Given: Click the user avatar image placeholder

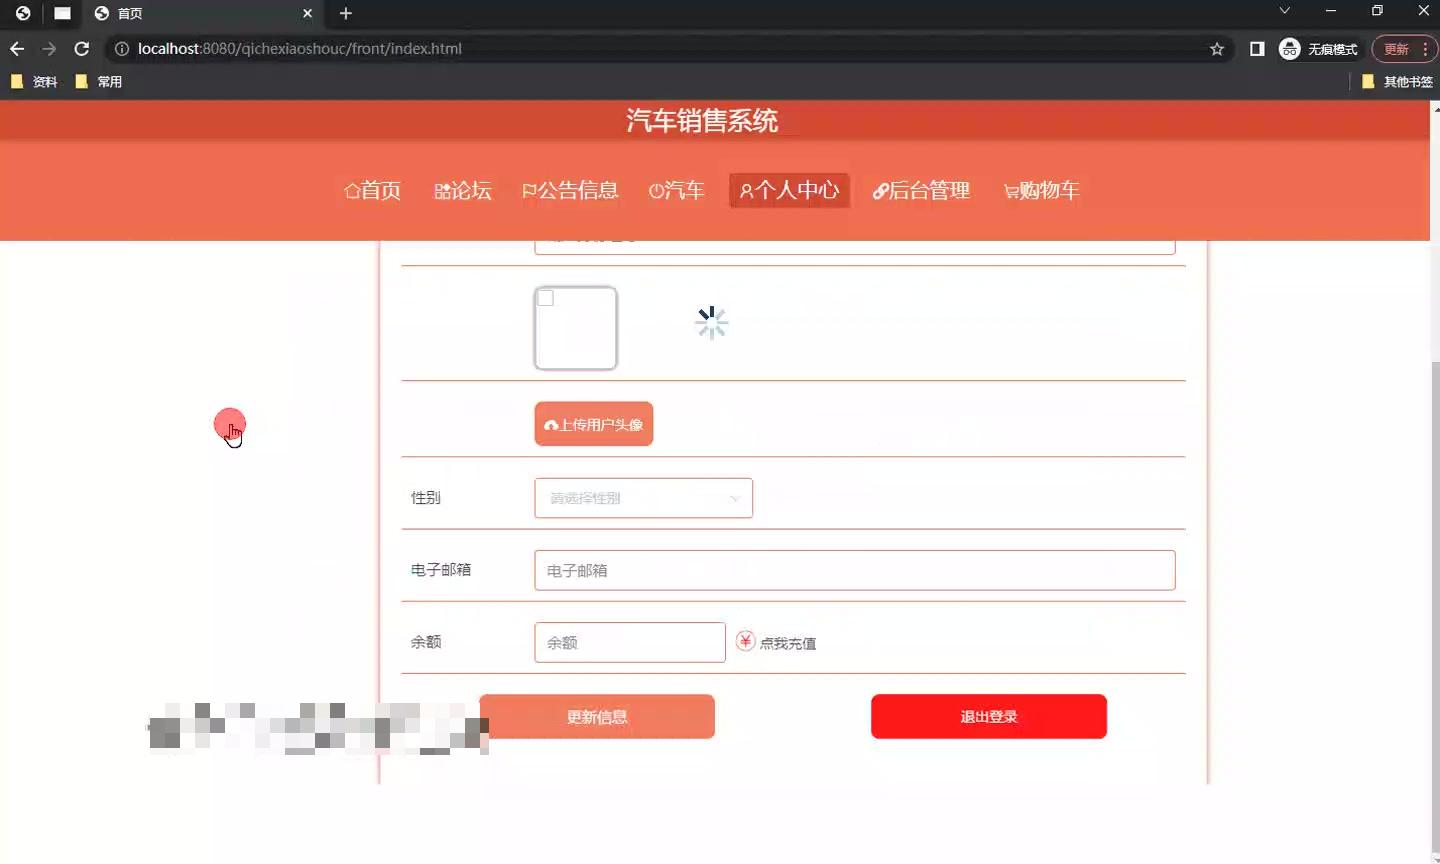Looking at the screenshot, I should [x=576, y=328].
